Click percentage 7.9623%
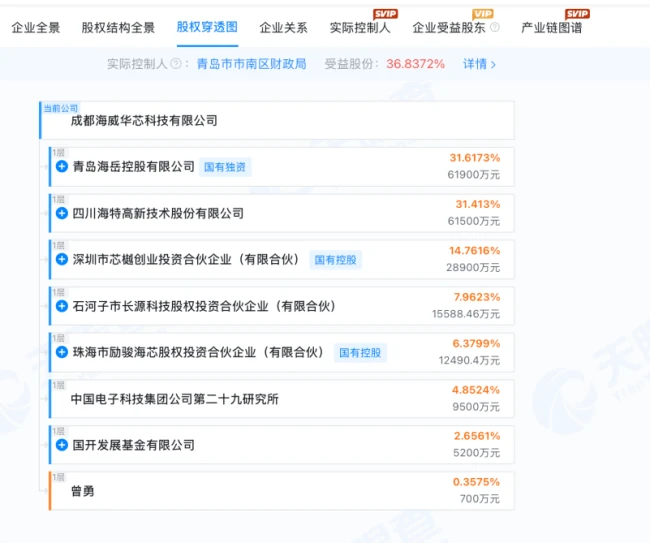The width and height of the screenshot is (650, 543). tap(477, 297)
